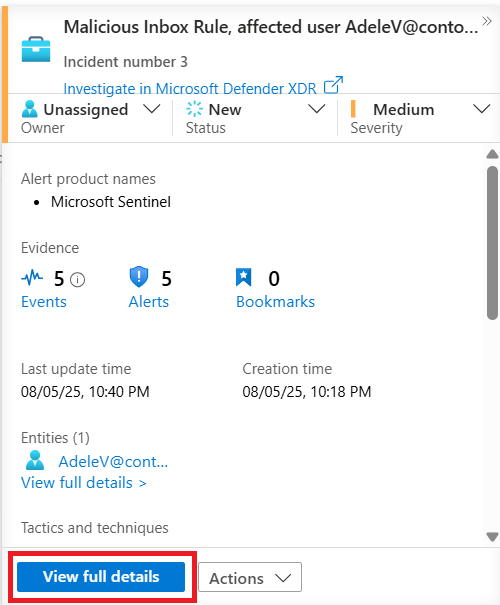The height and width of the screenshot is (605, 500).
Task: Expand the Status New dropdown
Action: click(317, 109)
